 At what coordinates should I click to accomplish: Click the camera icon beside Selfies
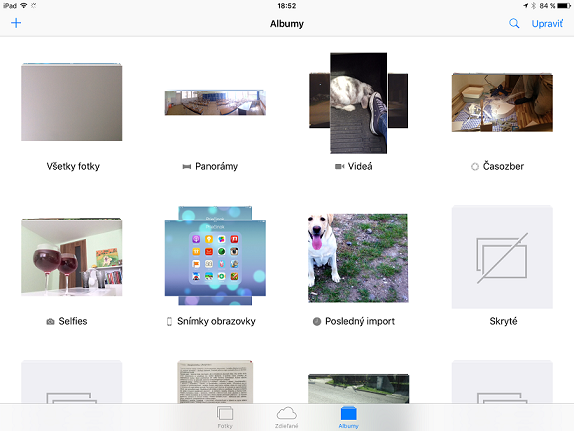click(51, 322)
